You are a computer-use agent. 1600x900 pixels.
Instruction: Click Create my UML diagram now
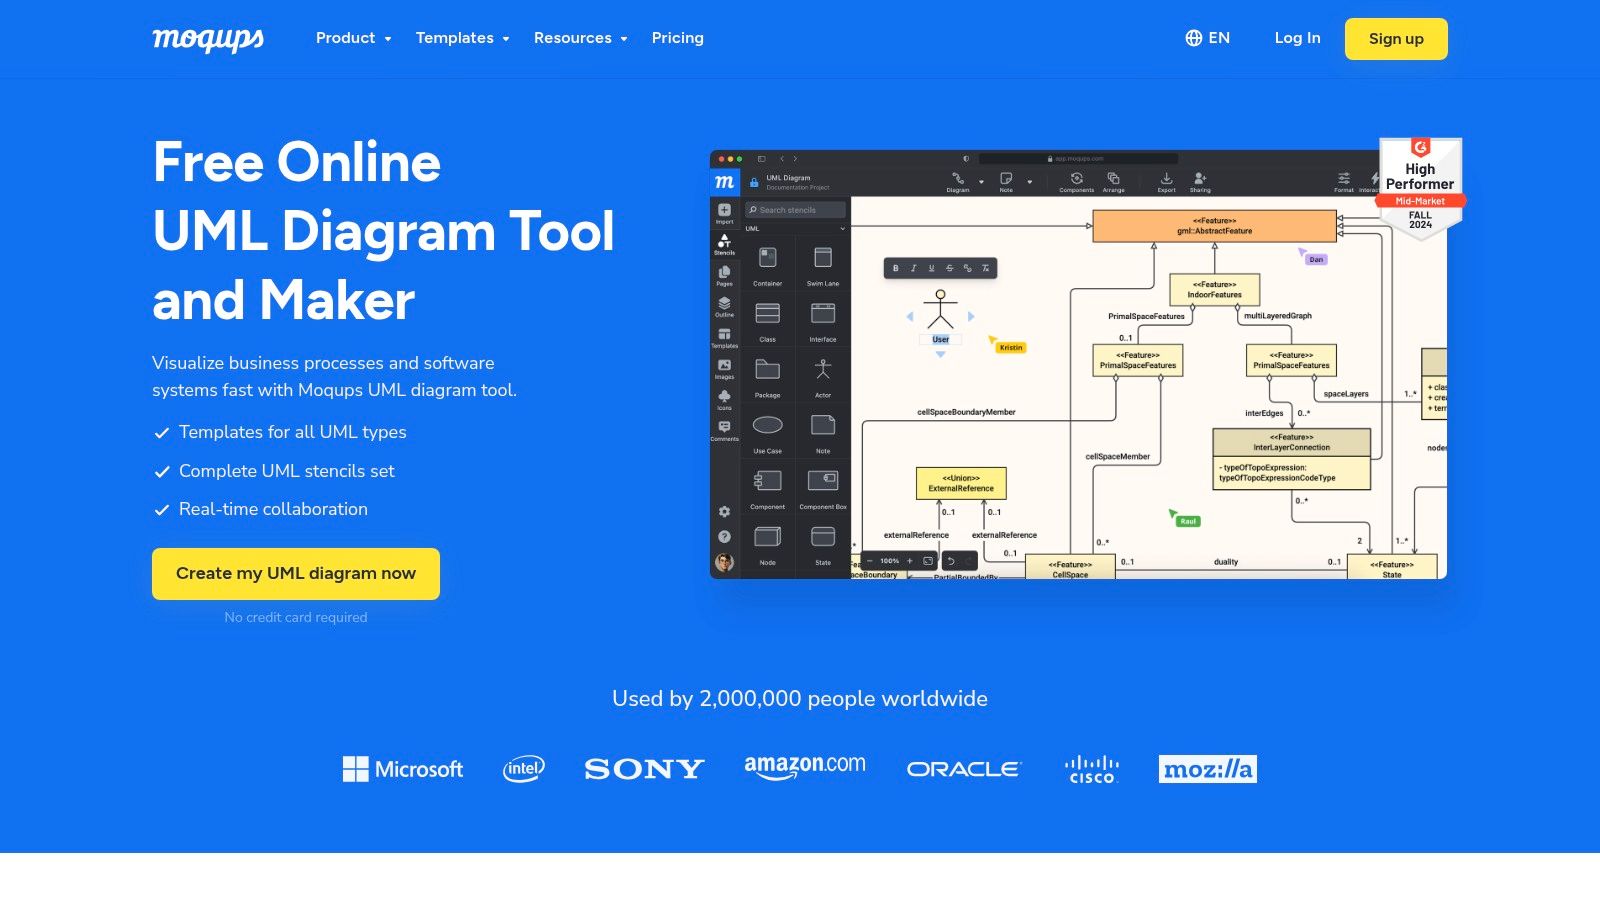tap(296, 574)
